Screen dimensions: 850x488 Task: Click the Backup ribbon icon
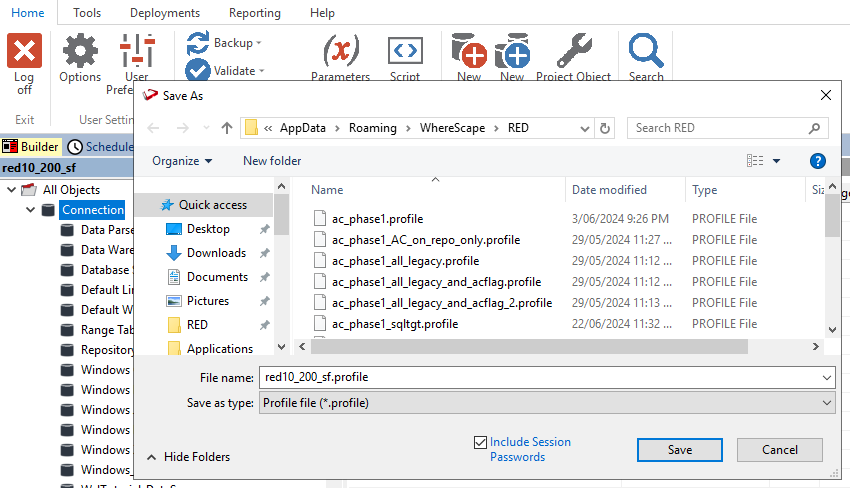[x=198, y=43]
